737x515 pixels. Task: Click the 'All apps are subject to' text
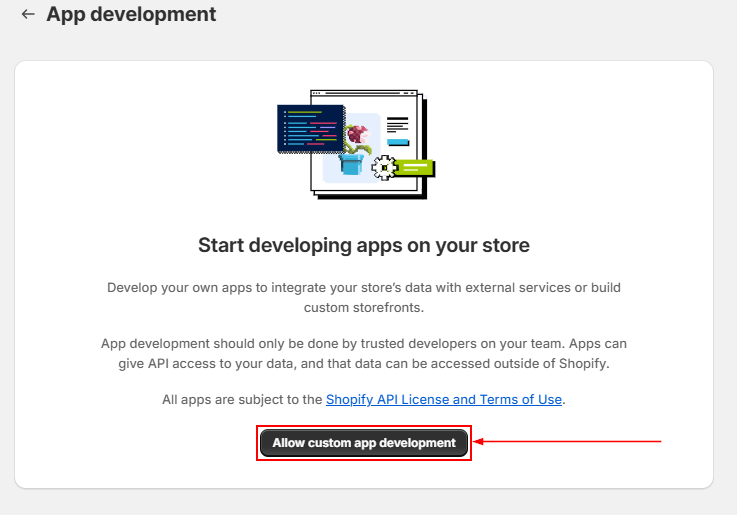tap(242, 400)
